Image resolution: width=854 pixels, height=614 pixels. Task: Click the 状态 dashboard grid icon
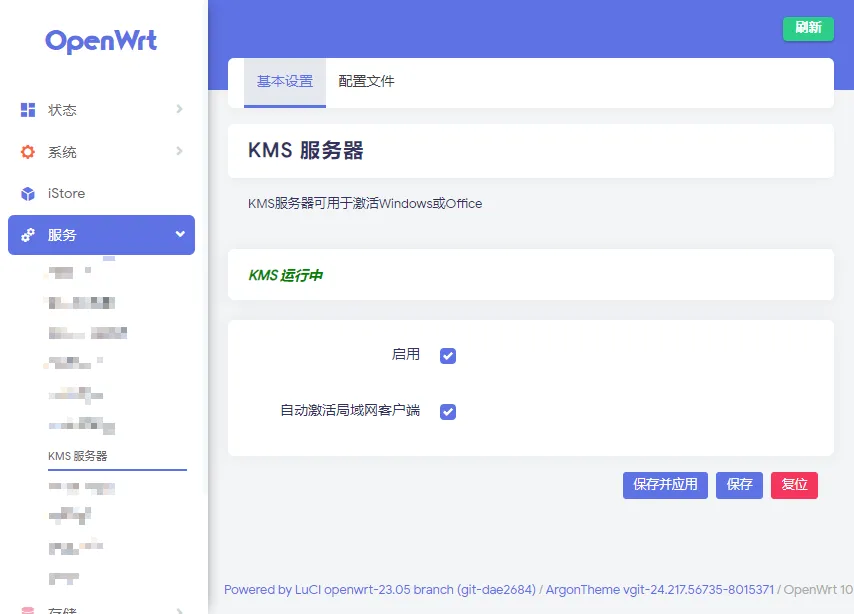28,110
